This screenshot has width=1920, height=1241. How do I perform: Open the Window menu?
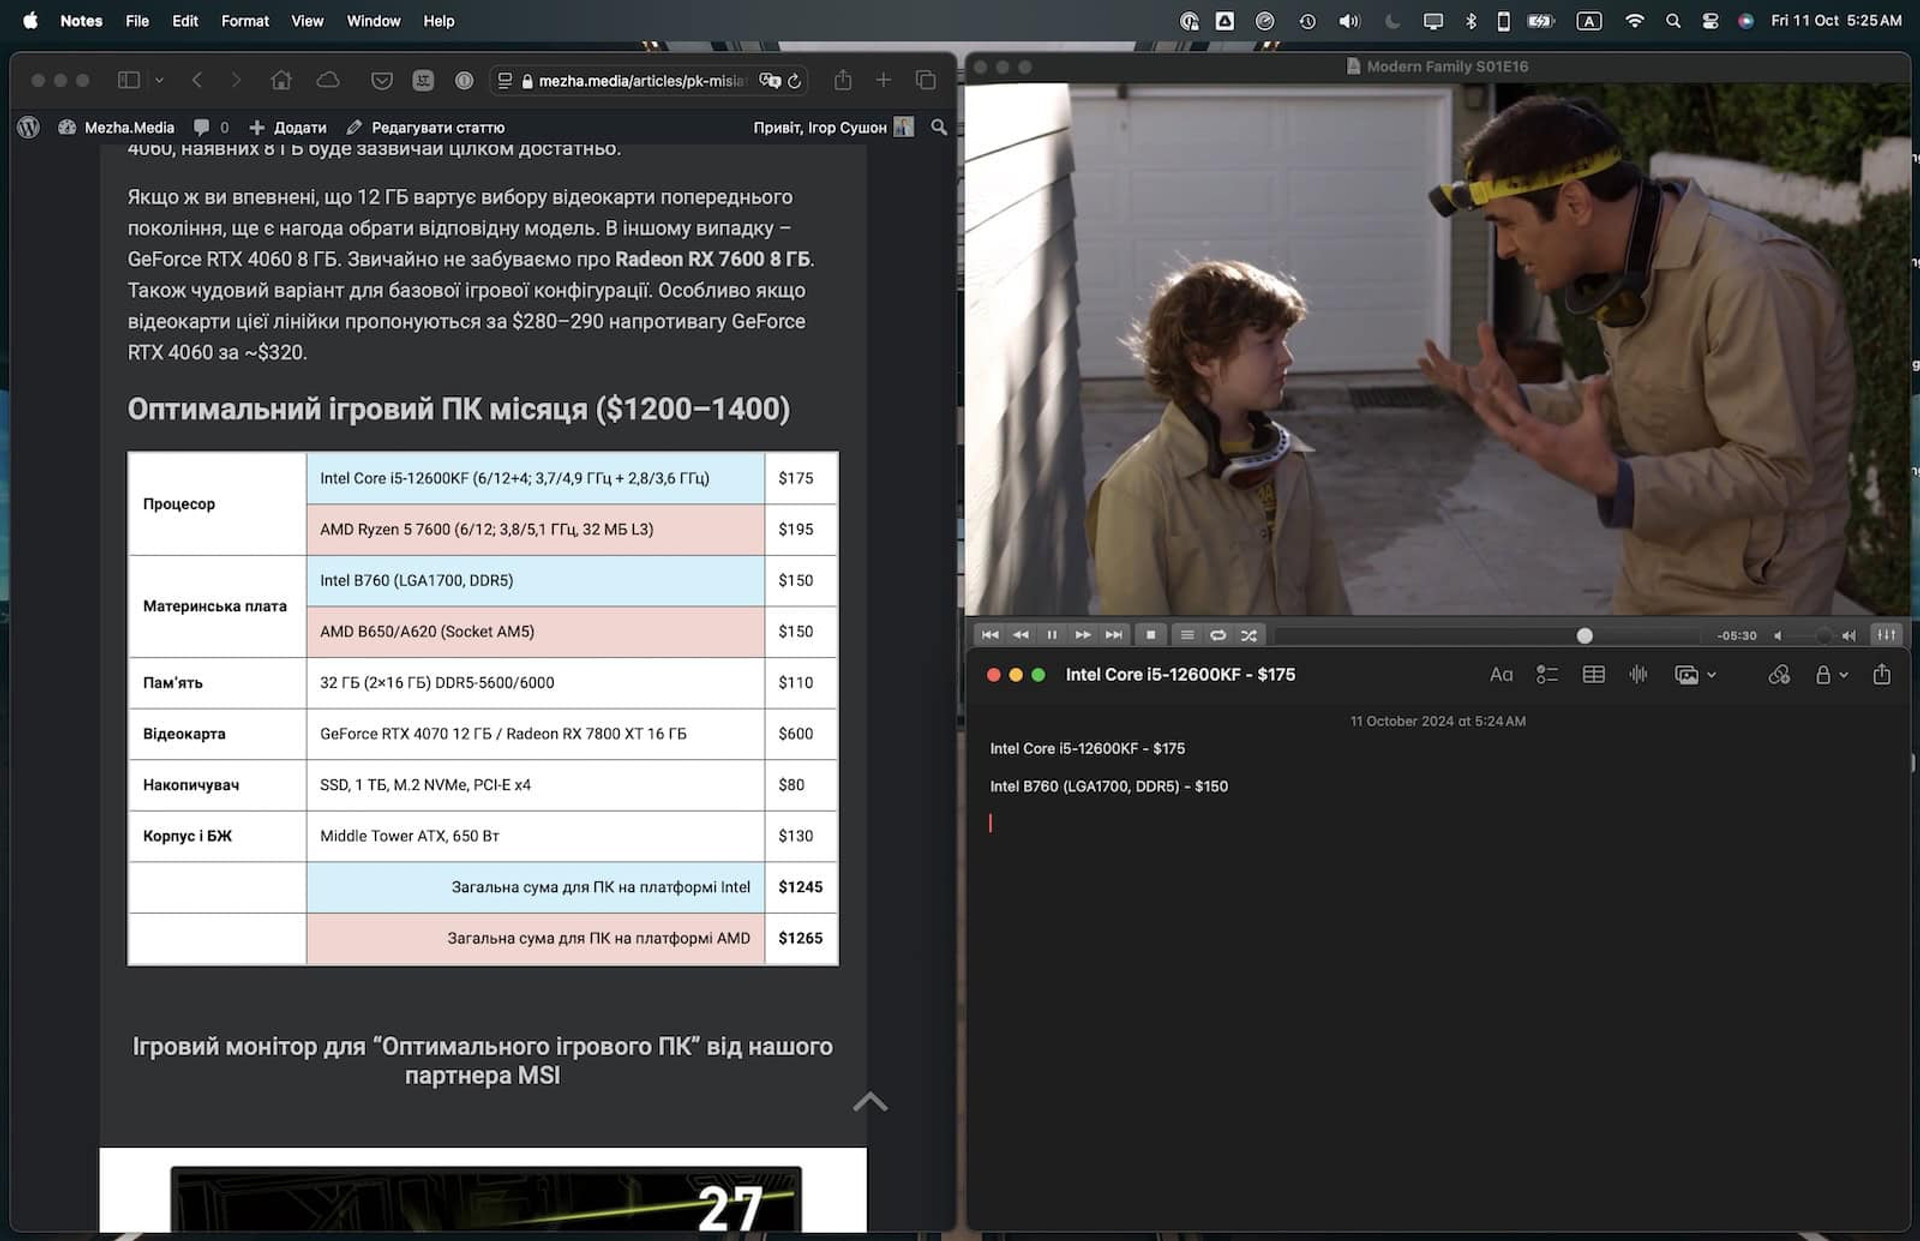click(373, 20)
